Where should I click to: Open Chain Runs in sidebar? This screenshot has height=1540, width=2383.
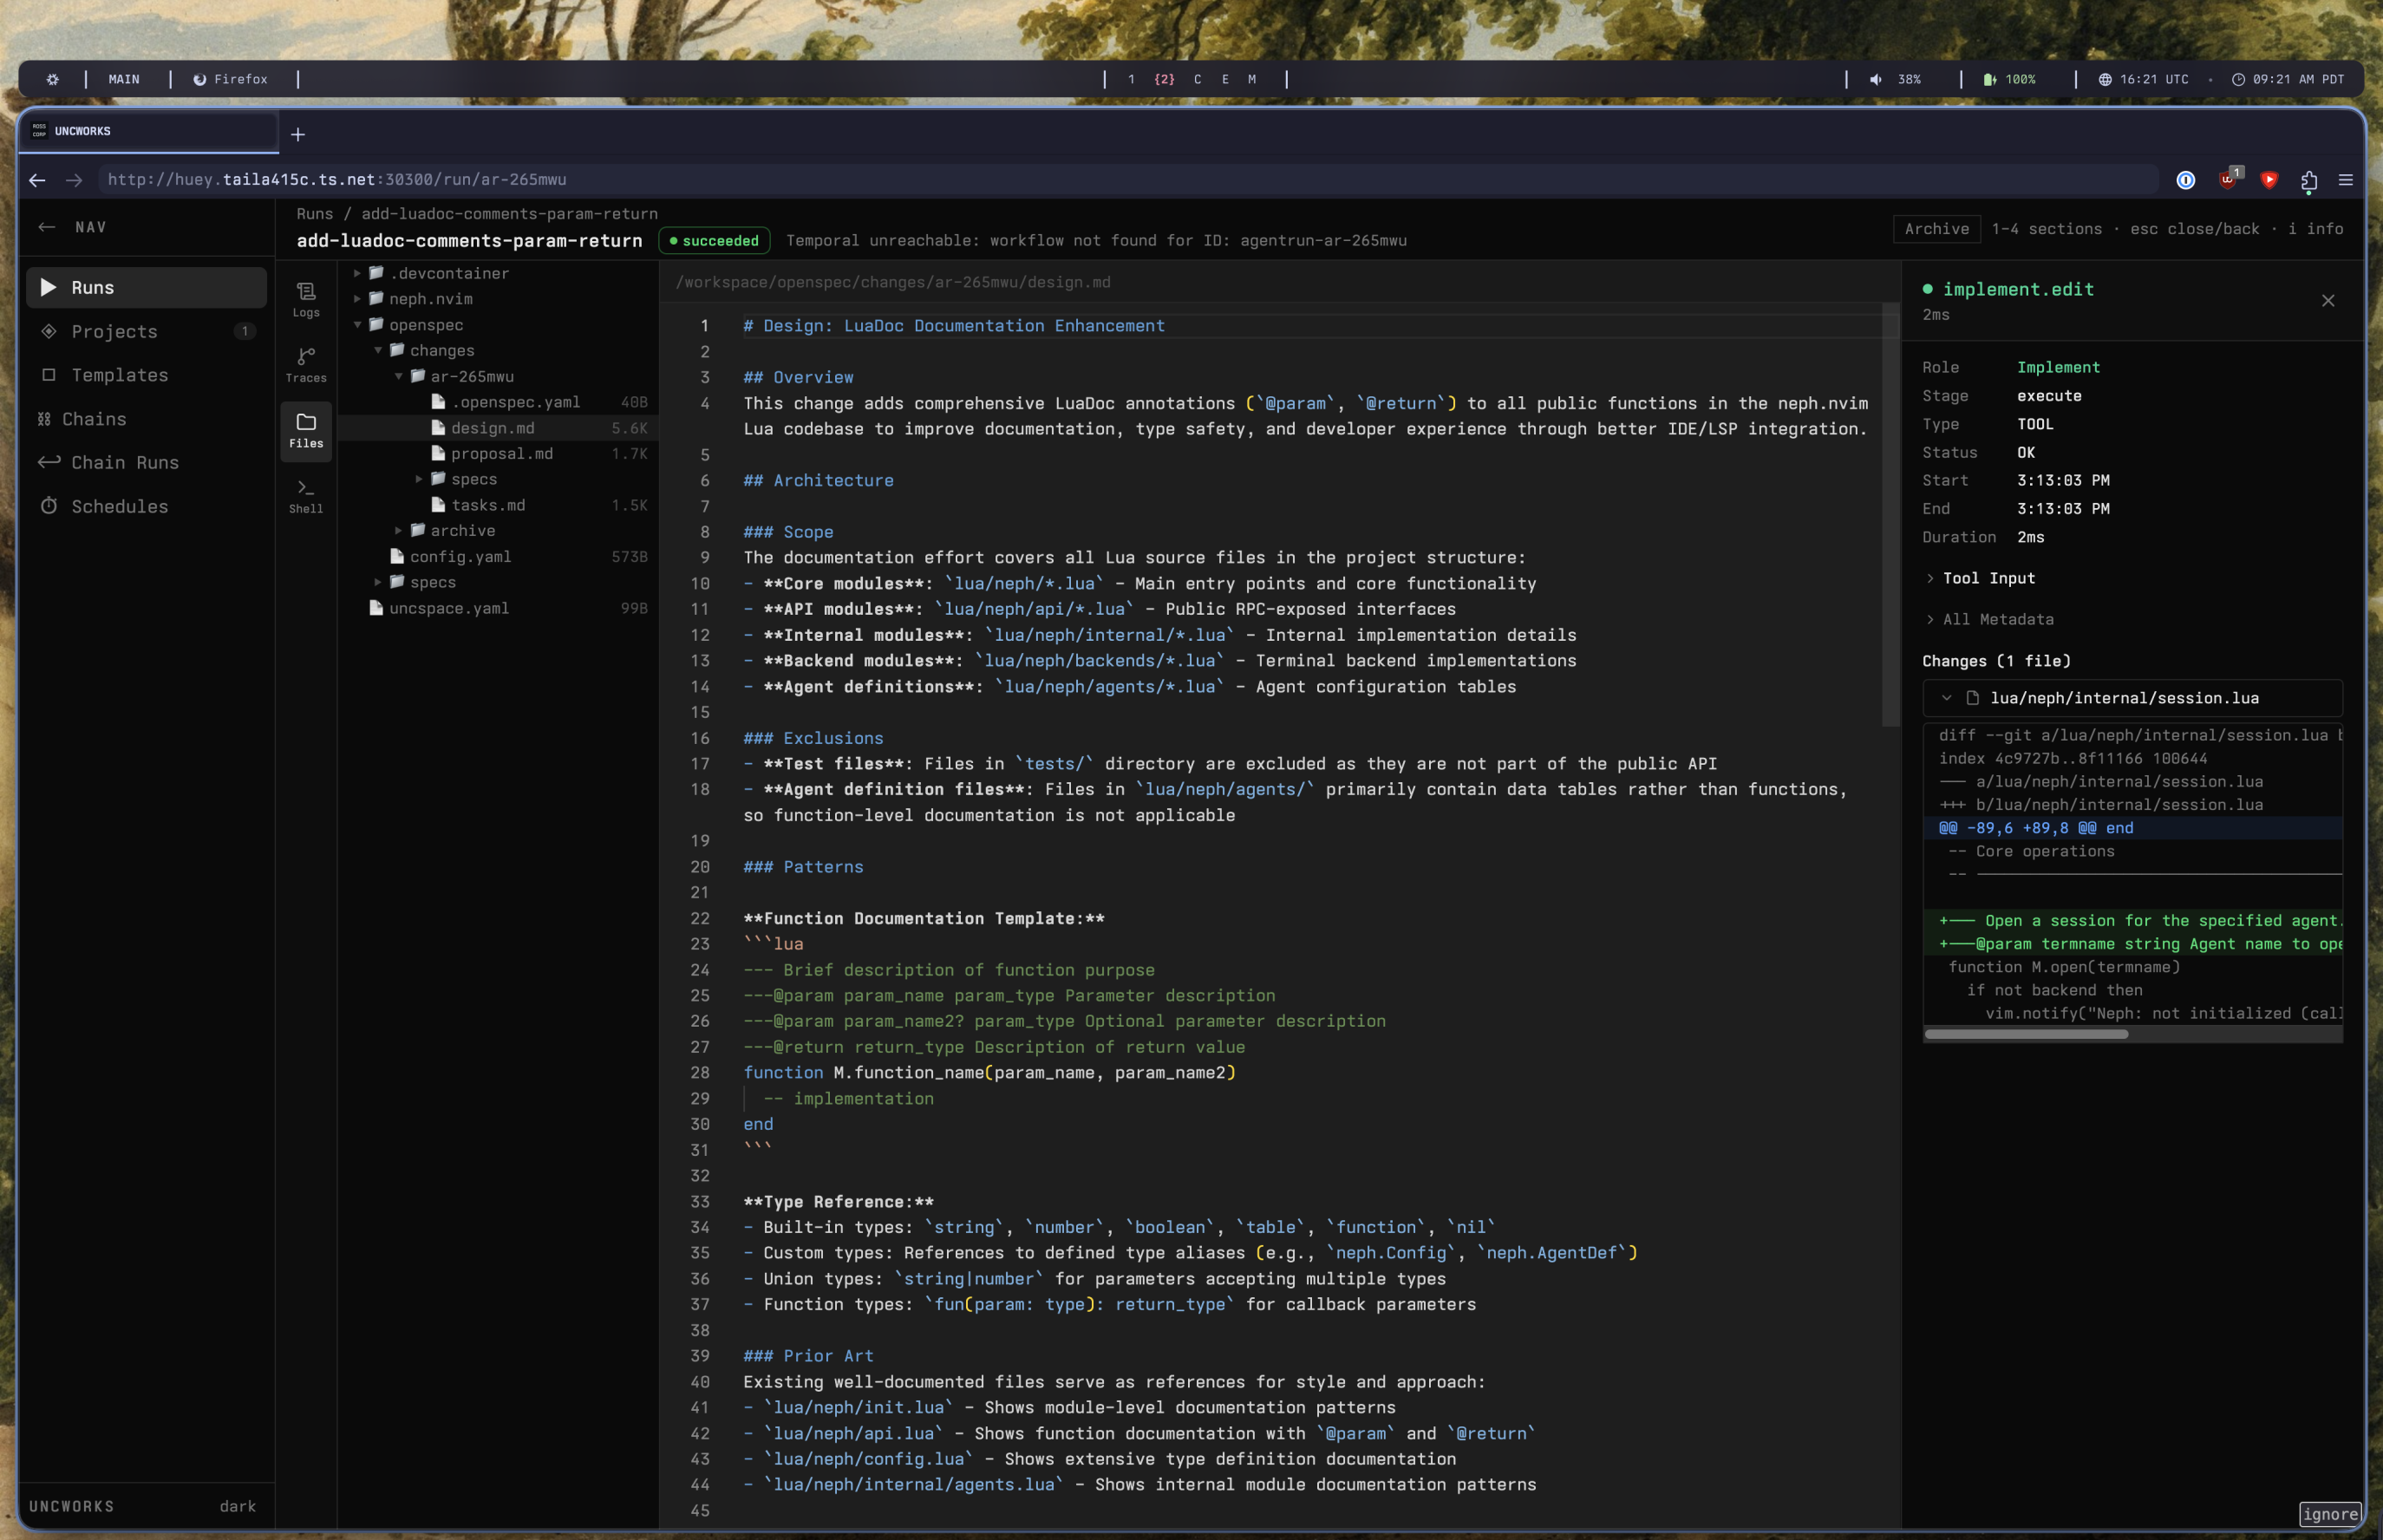pos(146,462)
